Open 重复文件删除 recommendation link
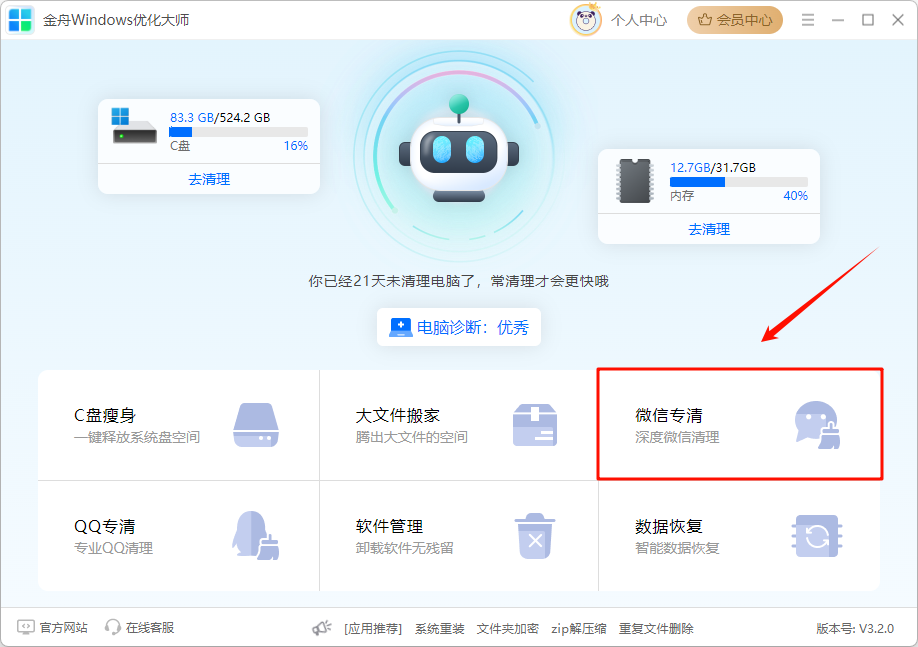The image size is (918, 647). point(656,628)
